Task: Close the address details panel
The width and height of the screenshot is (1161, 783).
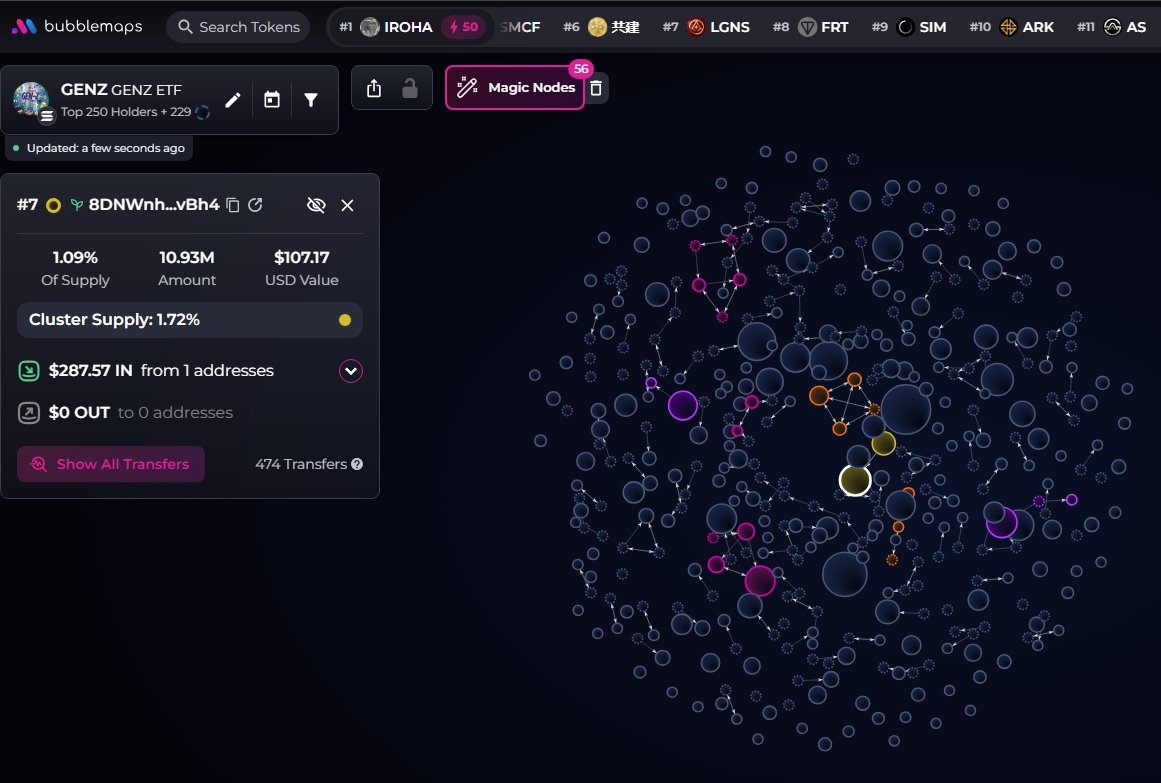Action: pyautogui.click(x=347, y=205)
